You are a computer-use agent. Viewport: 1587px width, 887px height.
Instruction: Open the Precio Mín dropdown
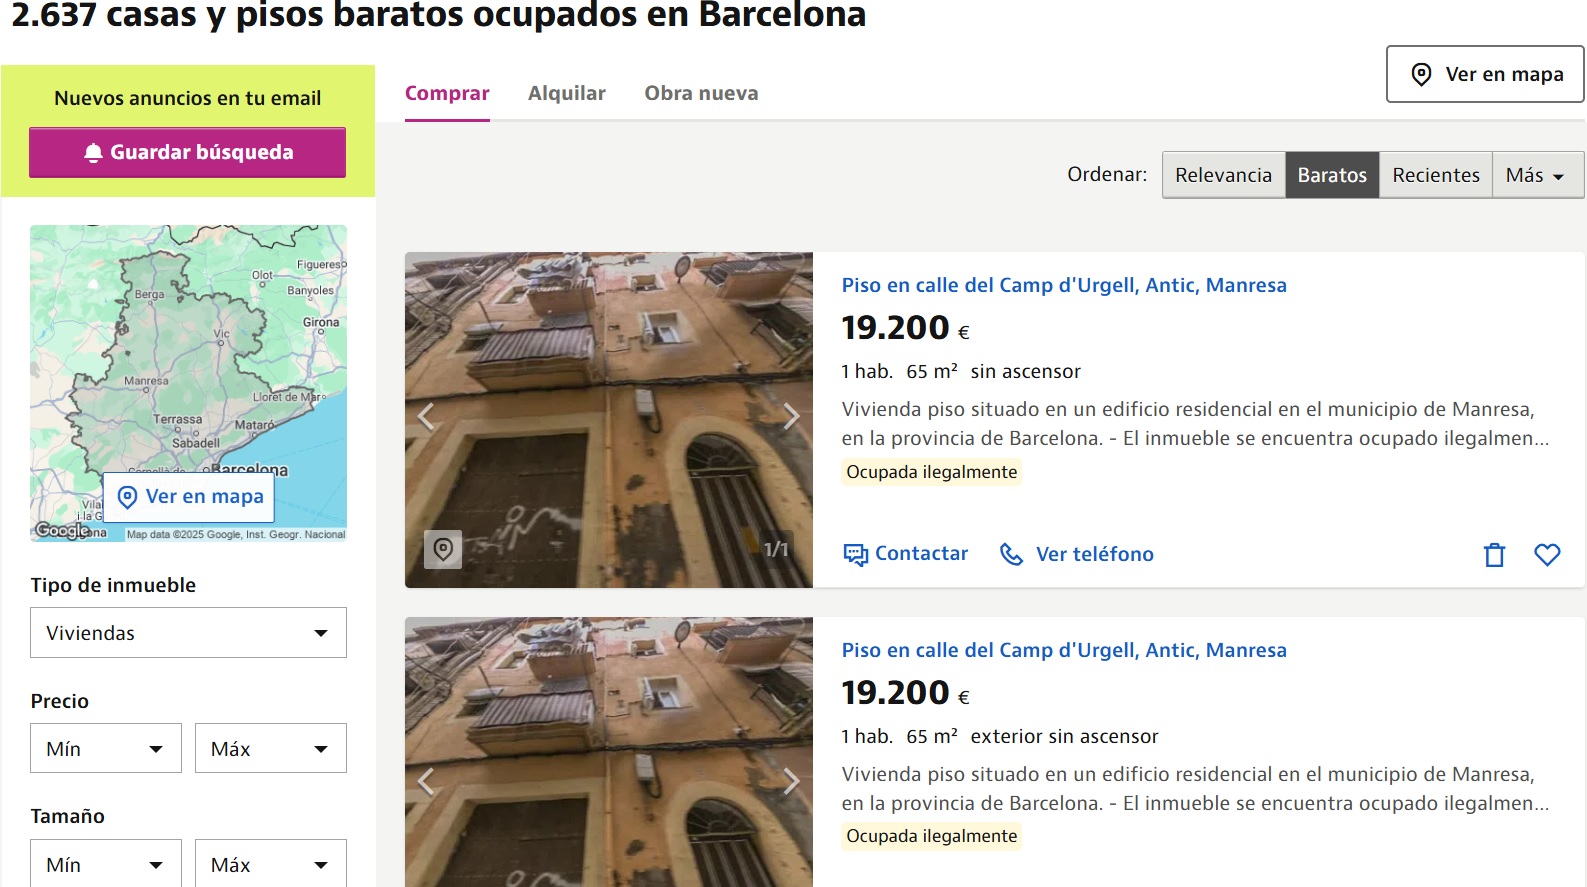tap(106, 749)
